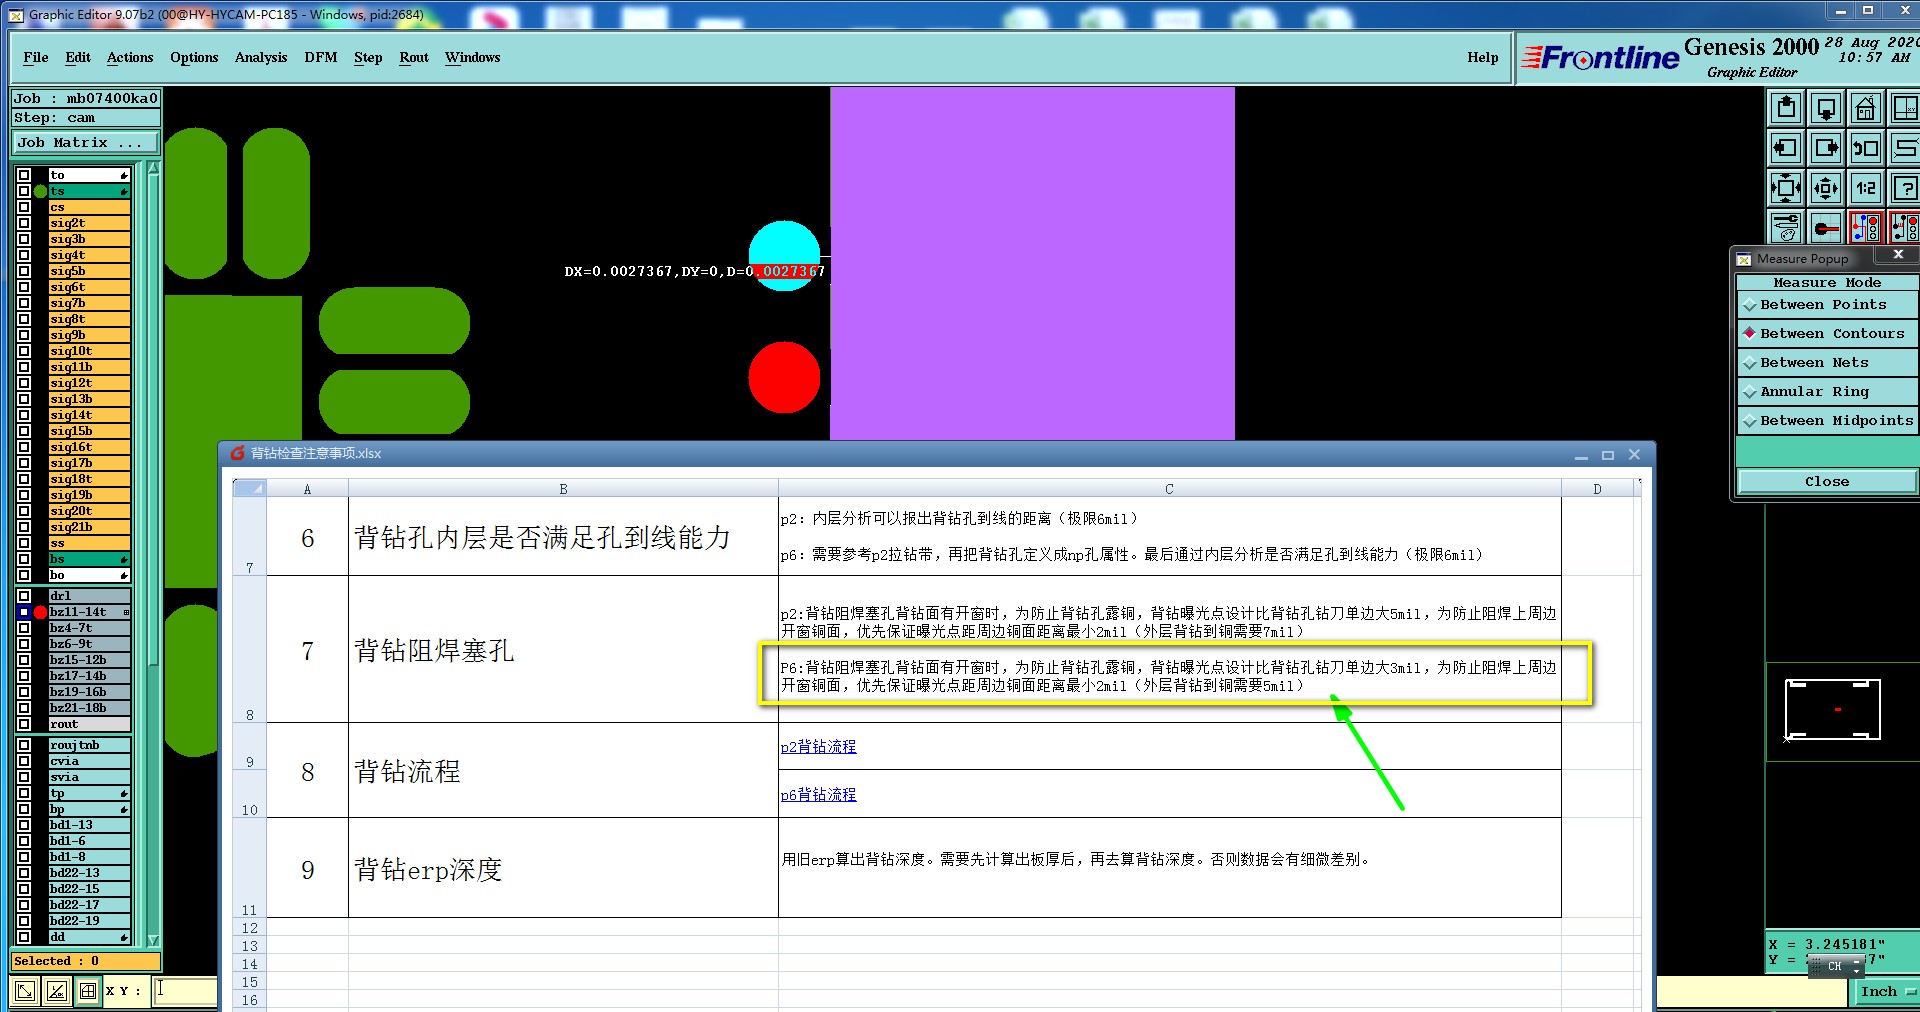
Task: Click the home view icon
Action: [1866, 108]
